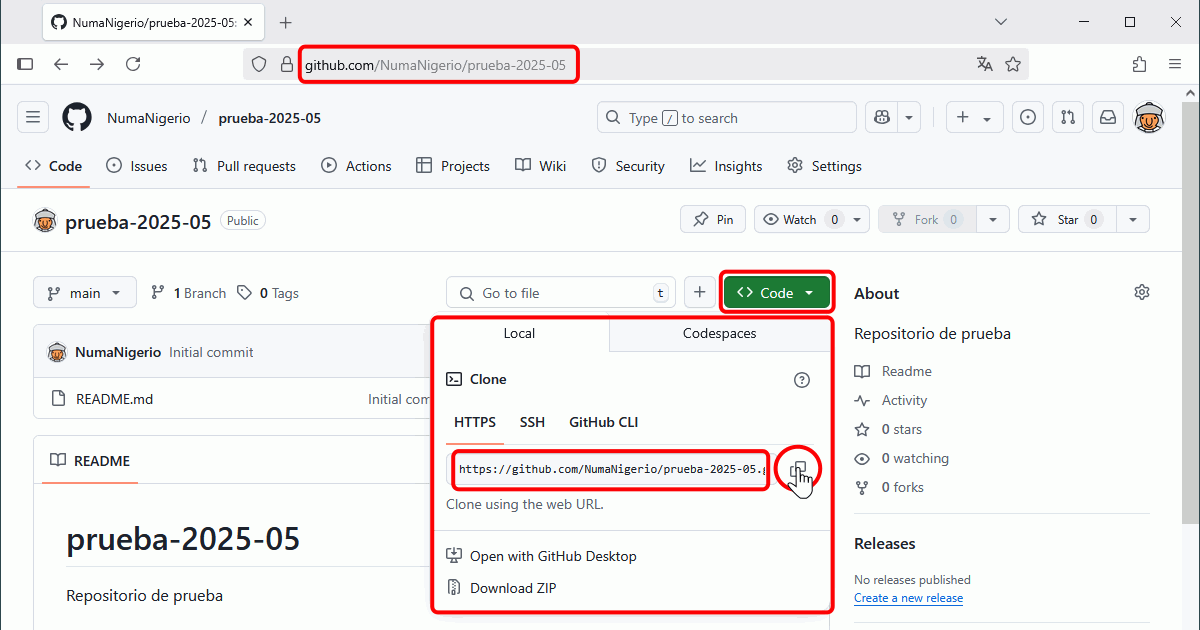Open the Firefox sidebar panel icon
This screenshot has height=630, width=1200.
pyautogui.click(x=25, y=64)
